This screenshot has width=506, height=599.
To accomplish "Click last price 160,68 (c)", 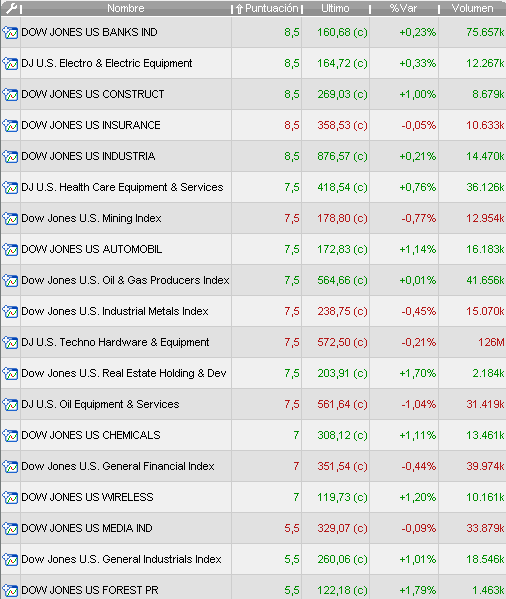I will tap(342, 32).
